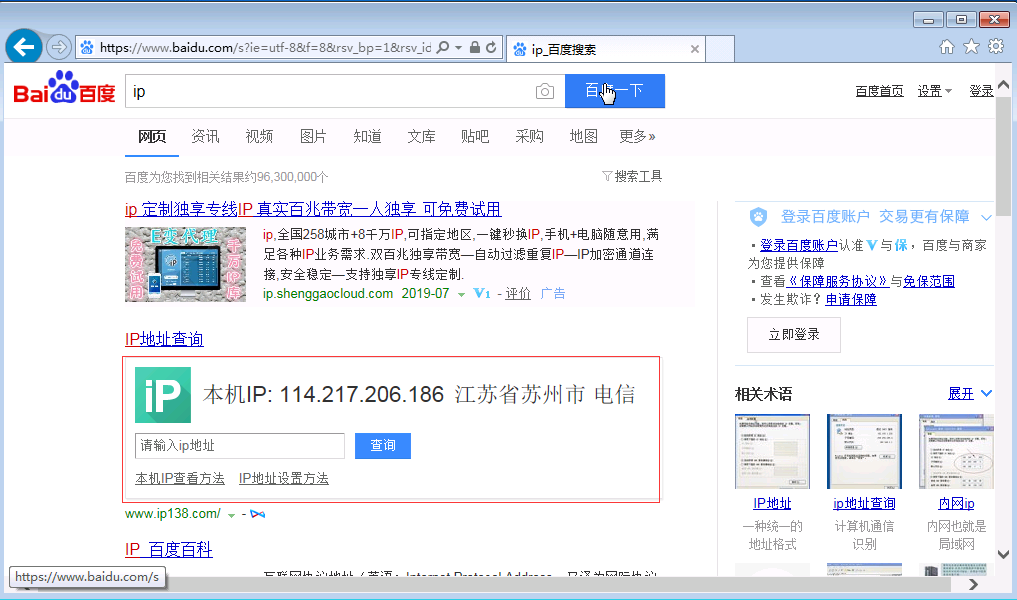Click the green iP logo icon
The height and width of the screenshot is (600, 1017).
(x=163, y=395)
